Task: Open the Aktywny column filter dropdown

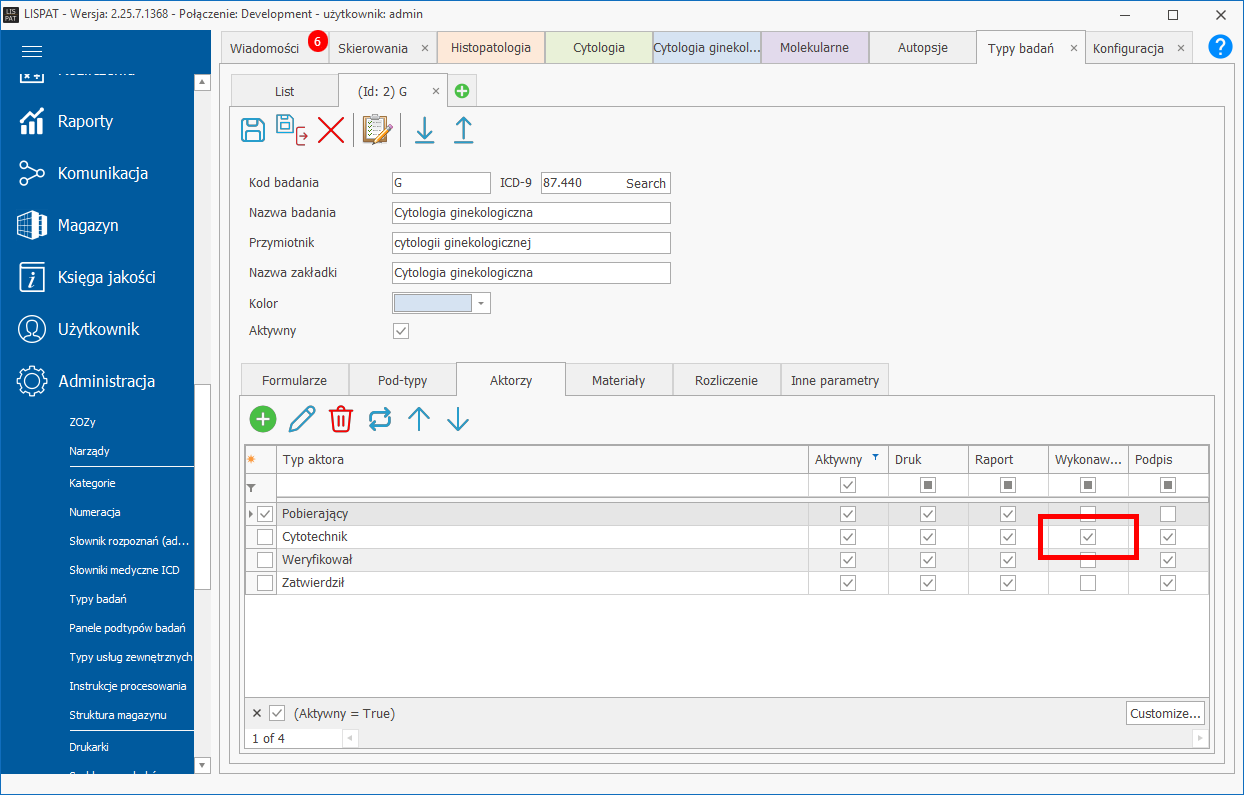Action: click(876, 457)
